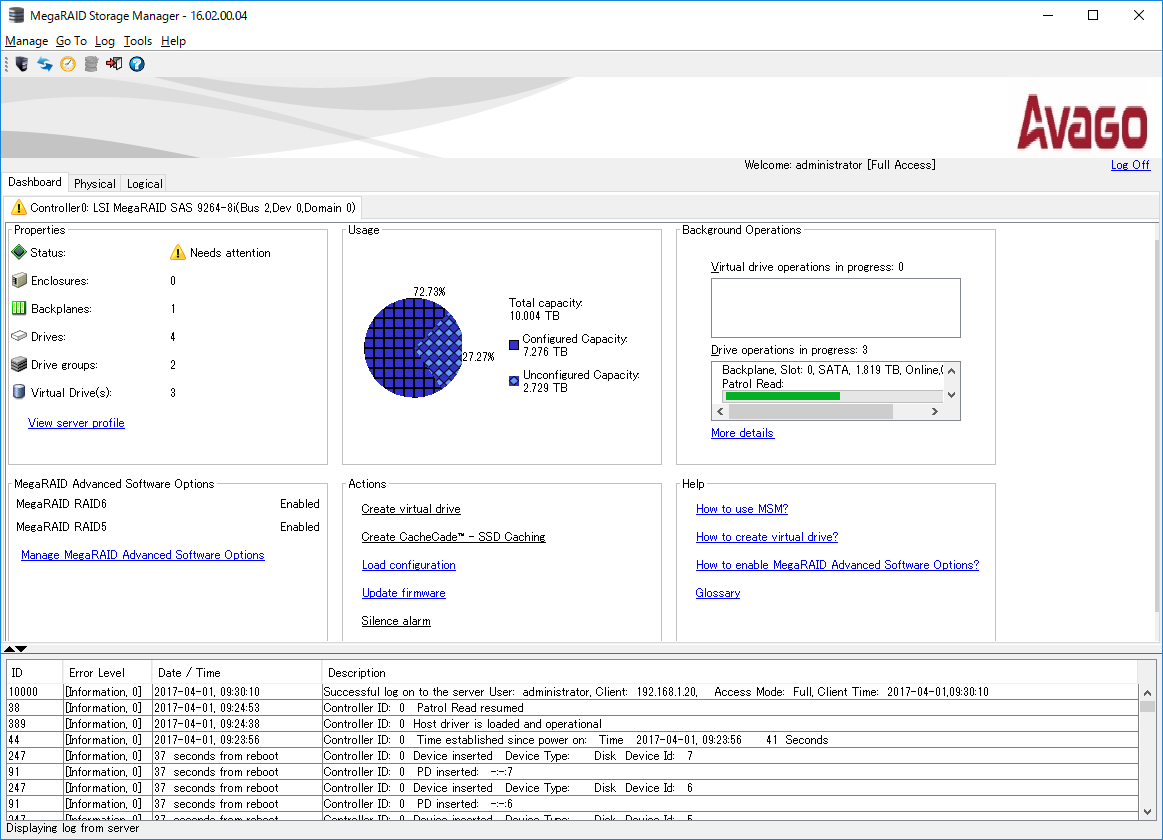Click the usage pie chart
The width and height of the screenshot is (1163, 840).
[x=413, y=348]
